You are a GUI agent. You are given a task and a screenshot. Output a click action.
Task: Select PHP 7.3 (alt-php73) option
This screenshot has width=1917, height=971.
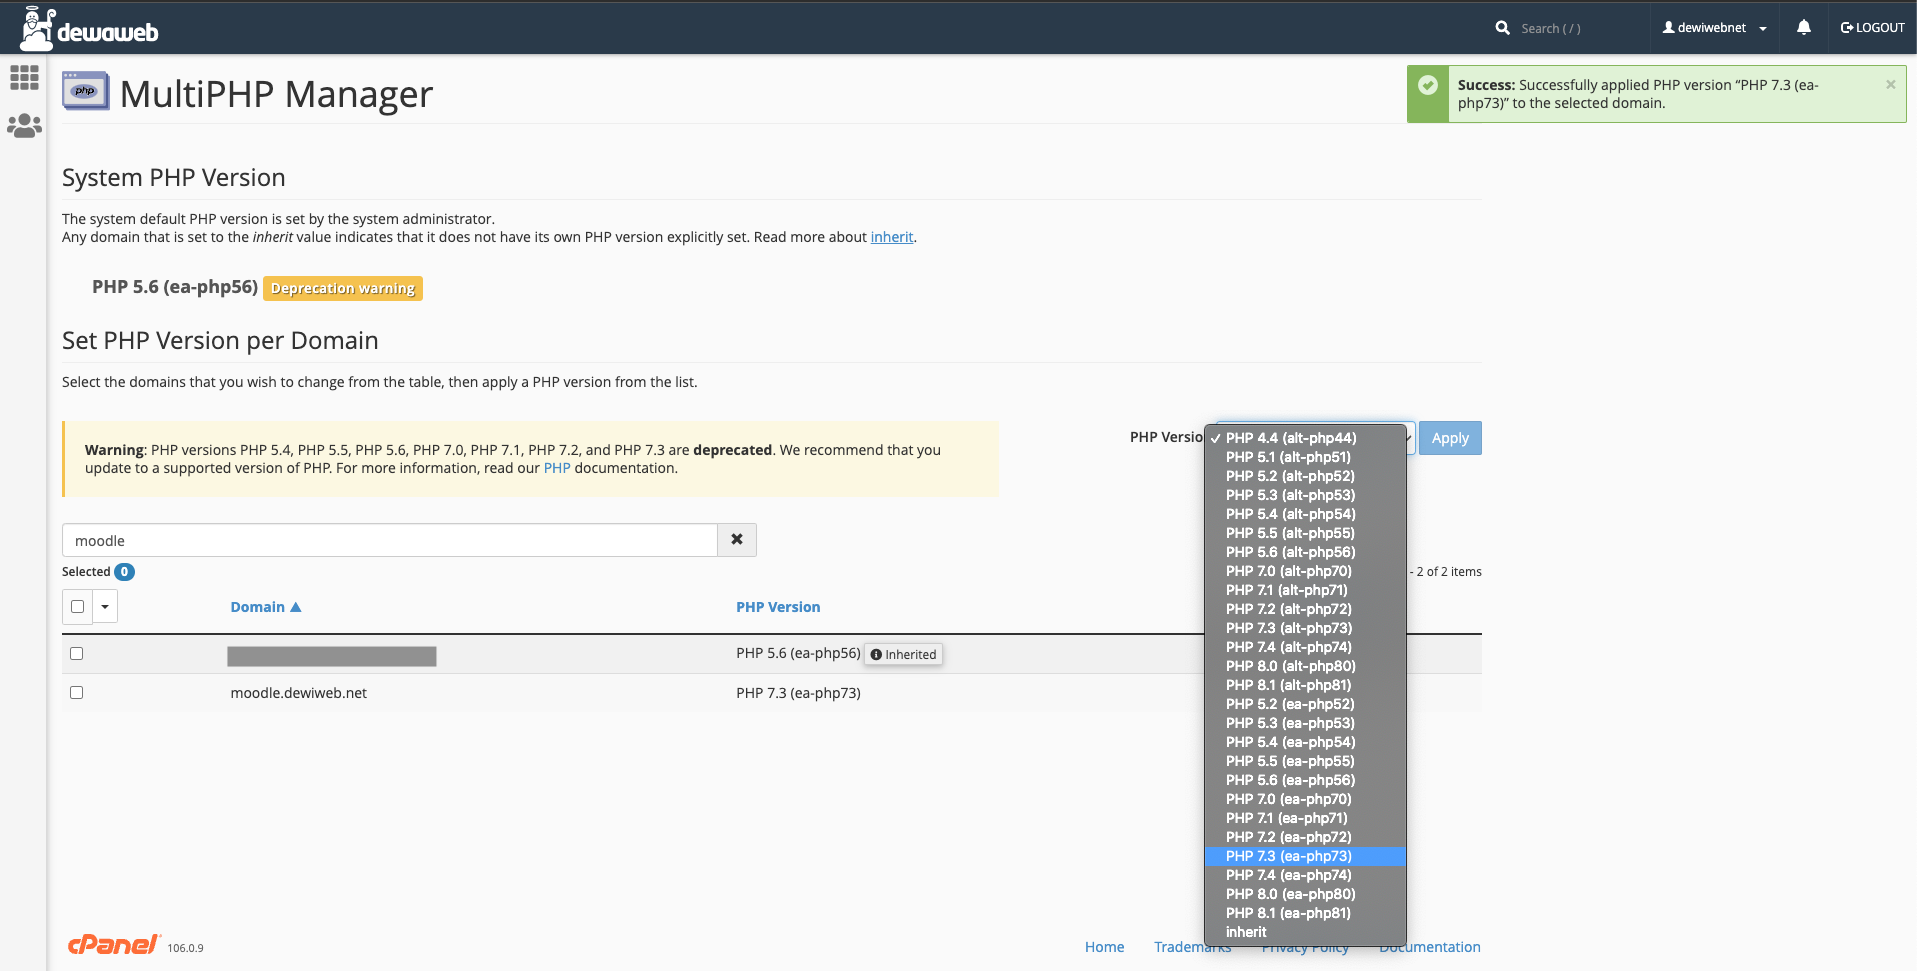(1305, 628)
